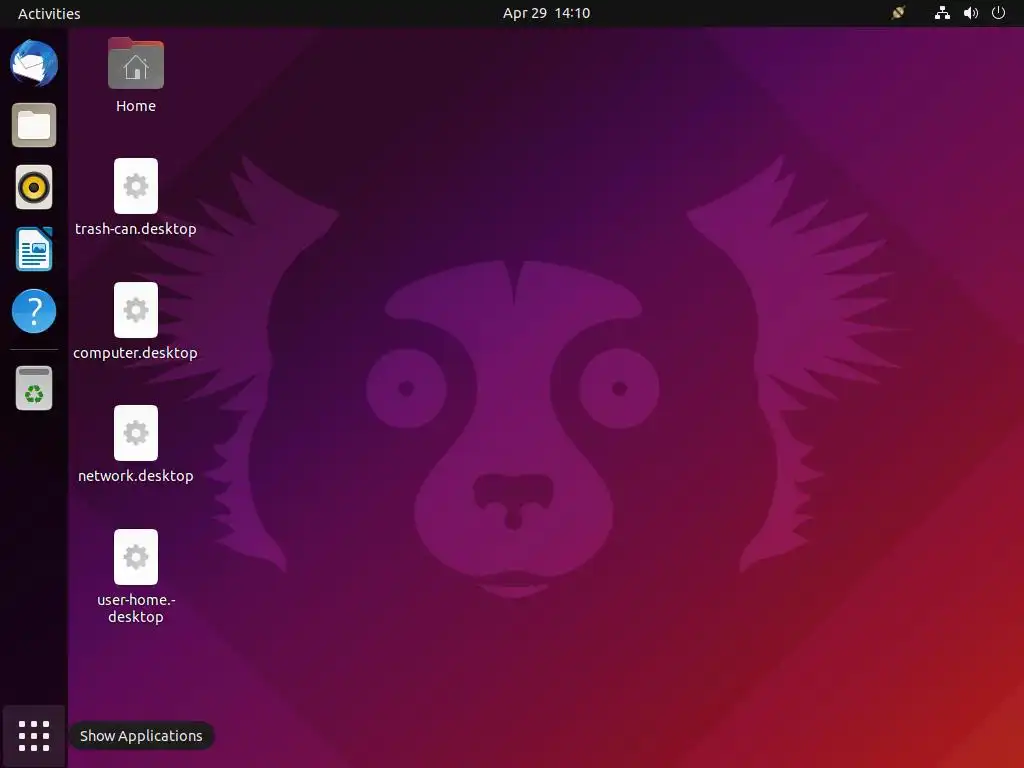Screen dimensions: 1024x768
Task: Start LibreOffice Writer from the dock
Action: pyautogui.click(x=34, y=249)
